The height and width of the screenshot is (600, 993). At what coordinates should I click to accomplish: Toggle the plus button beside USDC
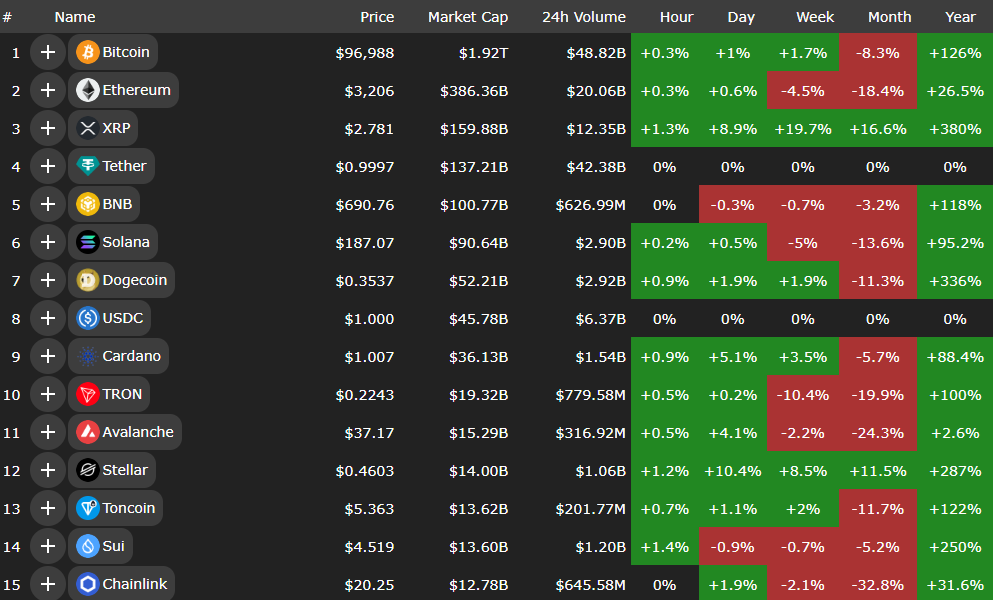click(x=47, y=318)
